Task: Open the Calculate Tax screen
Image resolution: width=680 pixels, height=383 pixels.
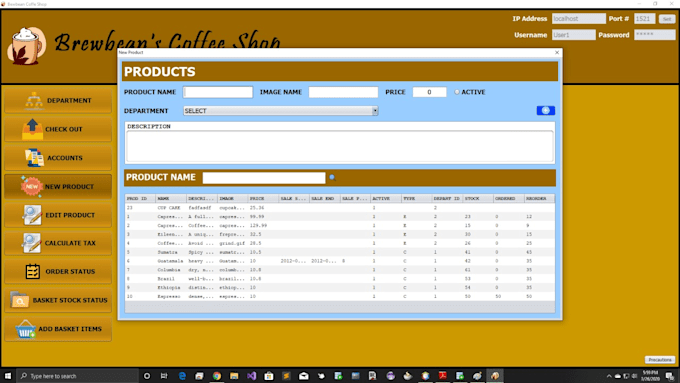Action: 58,243
